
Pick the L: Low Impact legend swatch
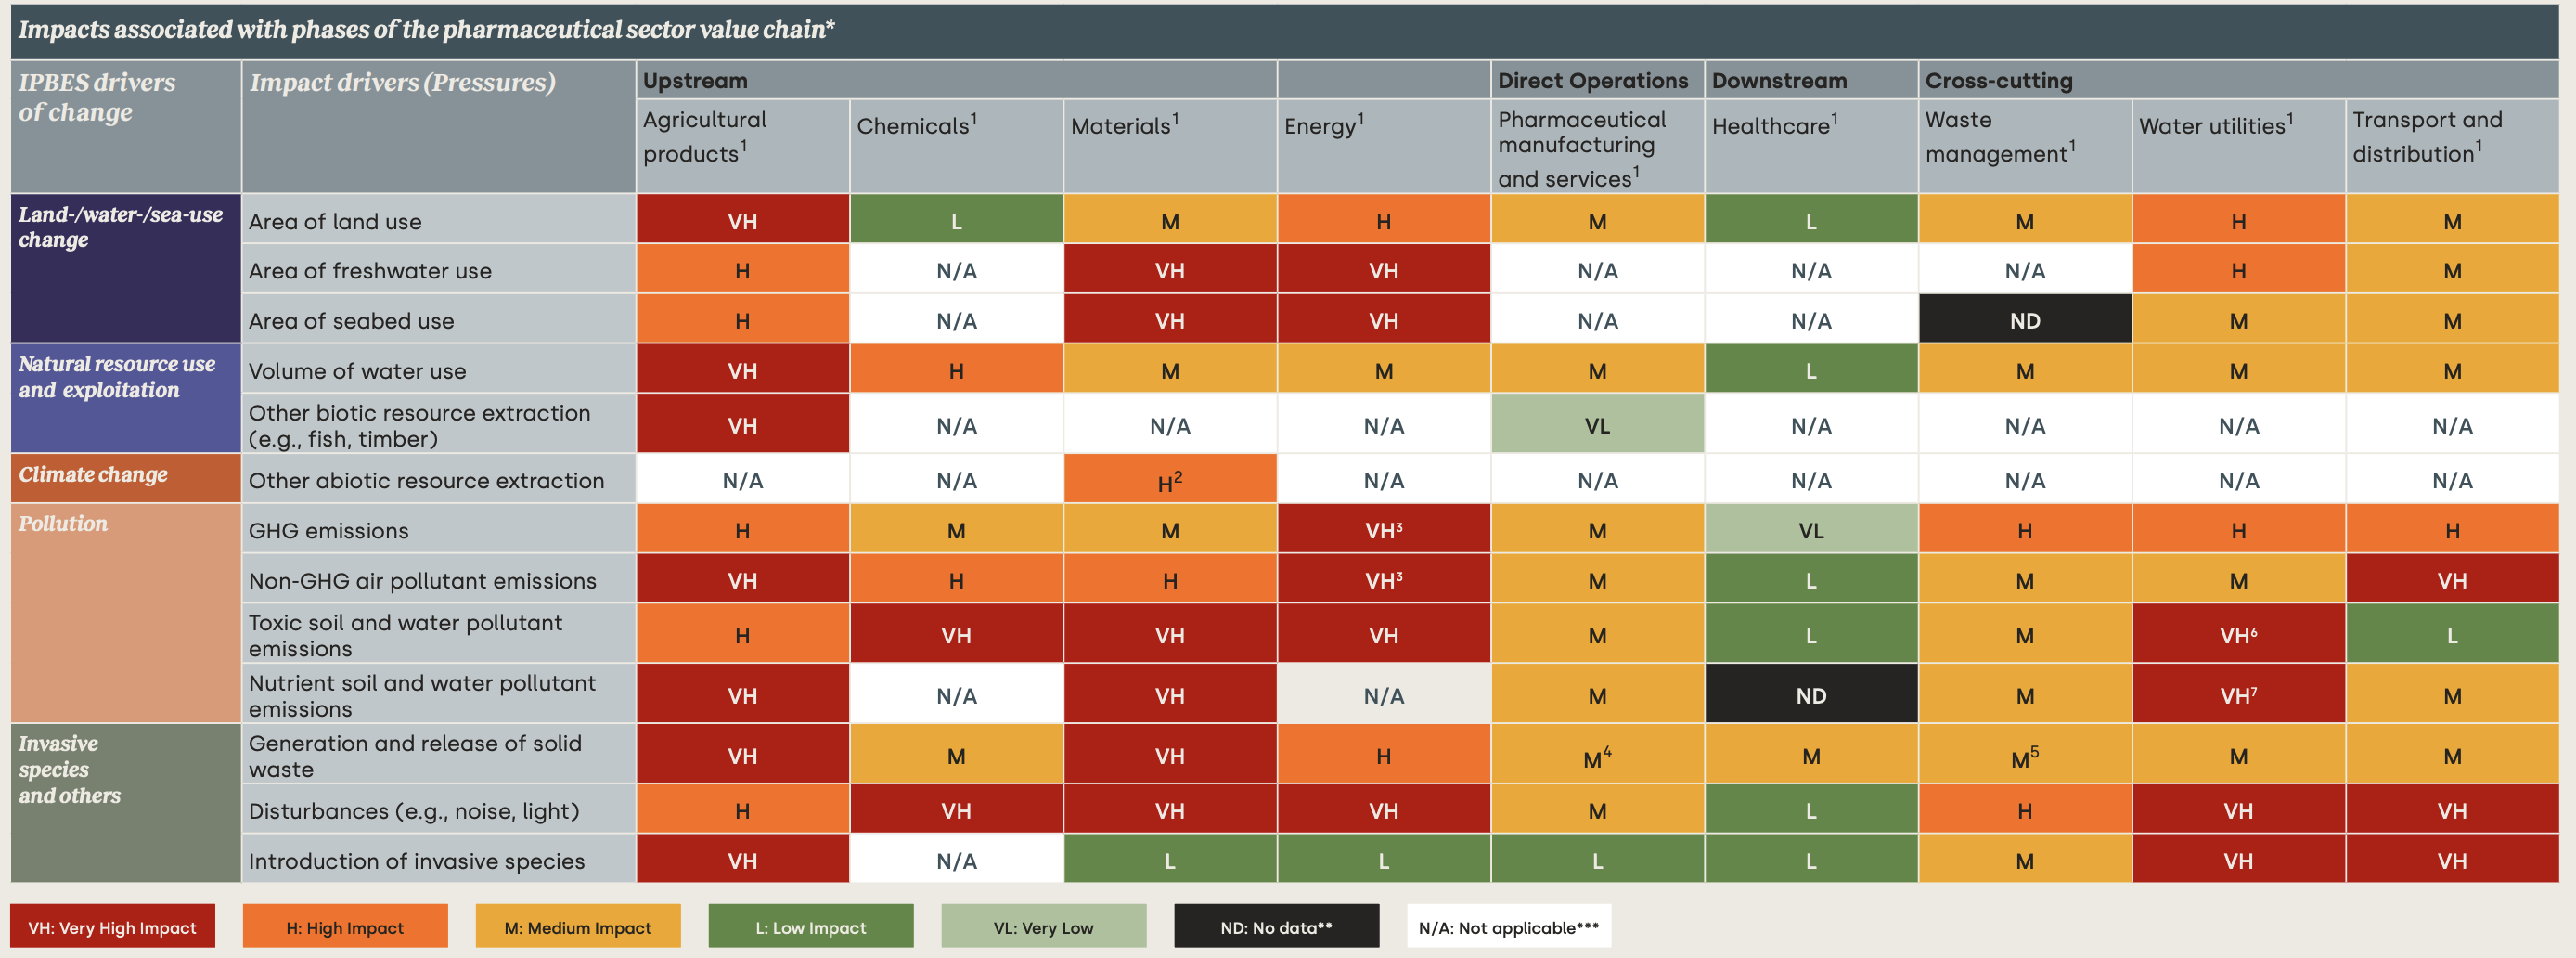811,927
